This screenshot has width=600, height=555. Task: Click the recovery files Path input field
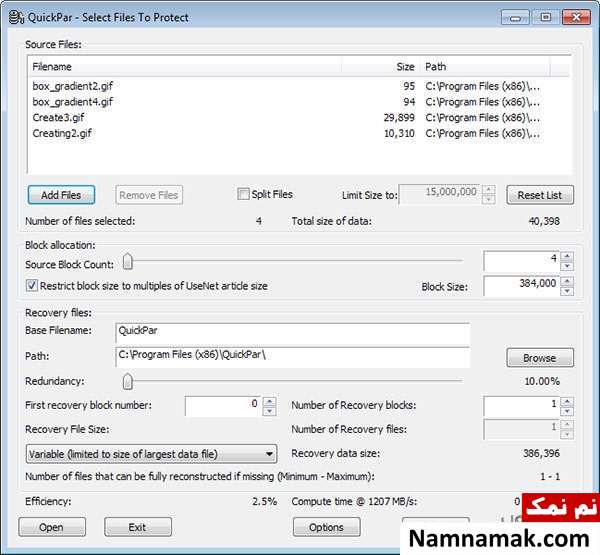click(293, 357)
